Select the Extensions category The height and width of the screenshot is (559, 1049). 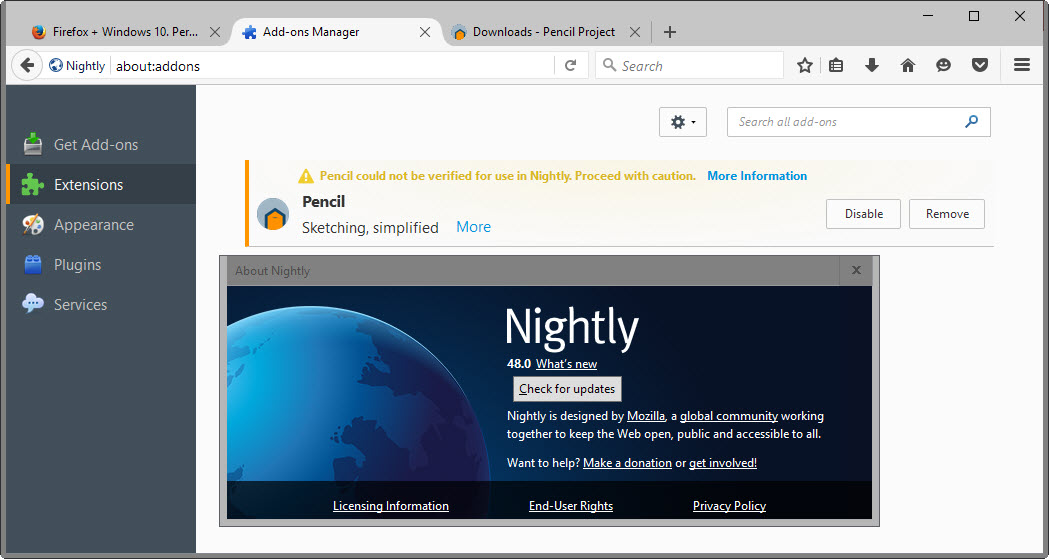pyautogui.click(x=100, y=185)
